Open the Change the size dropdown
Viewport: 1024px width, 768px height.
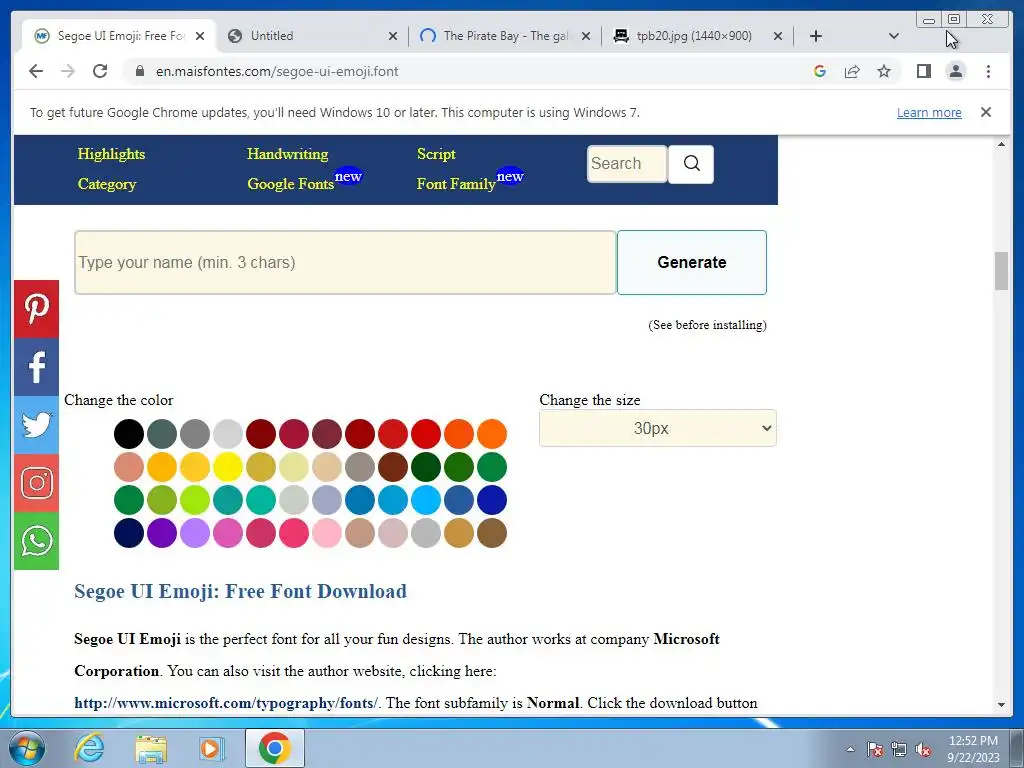658,428
